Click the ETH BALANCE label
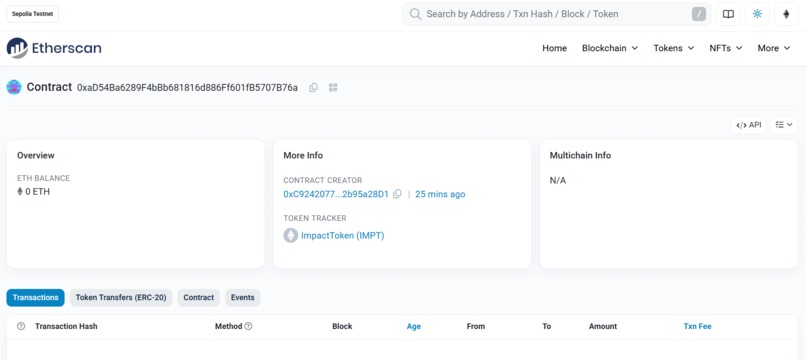This screenshot has height=360, width=806. tap(43, 178)
